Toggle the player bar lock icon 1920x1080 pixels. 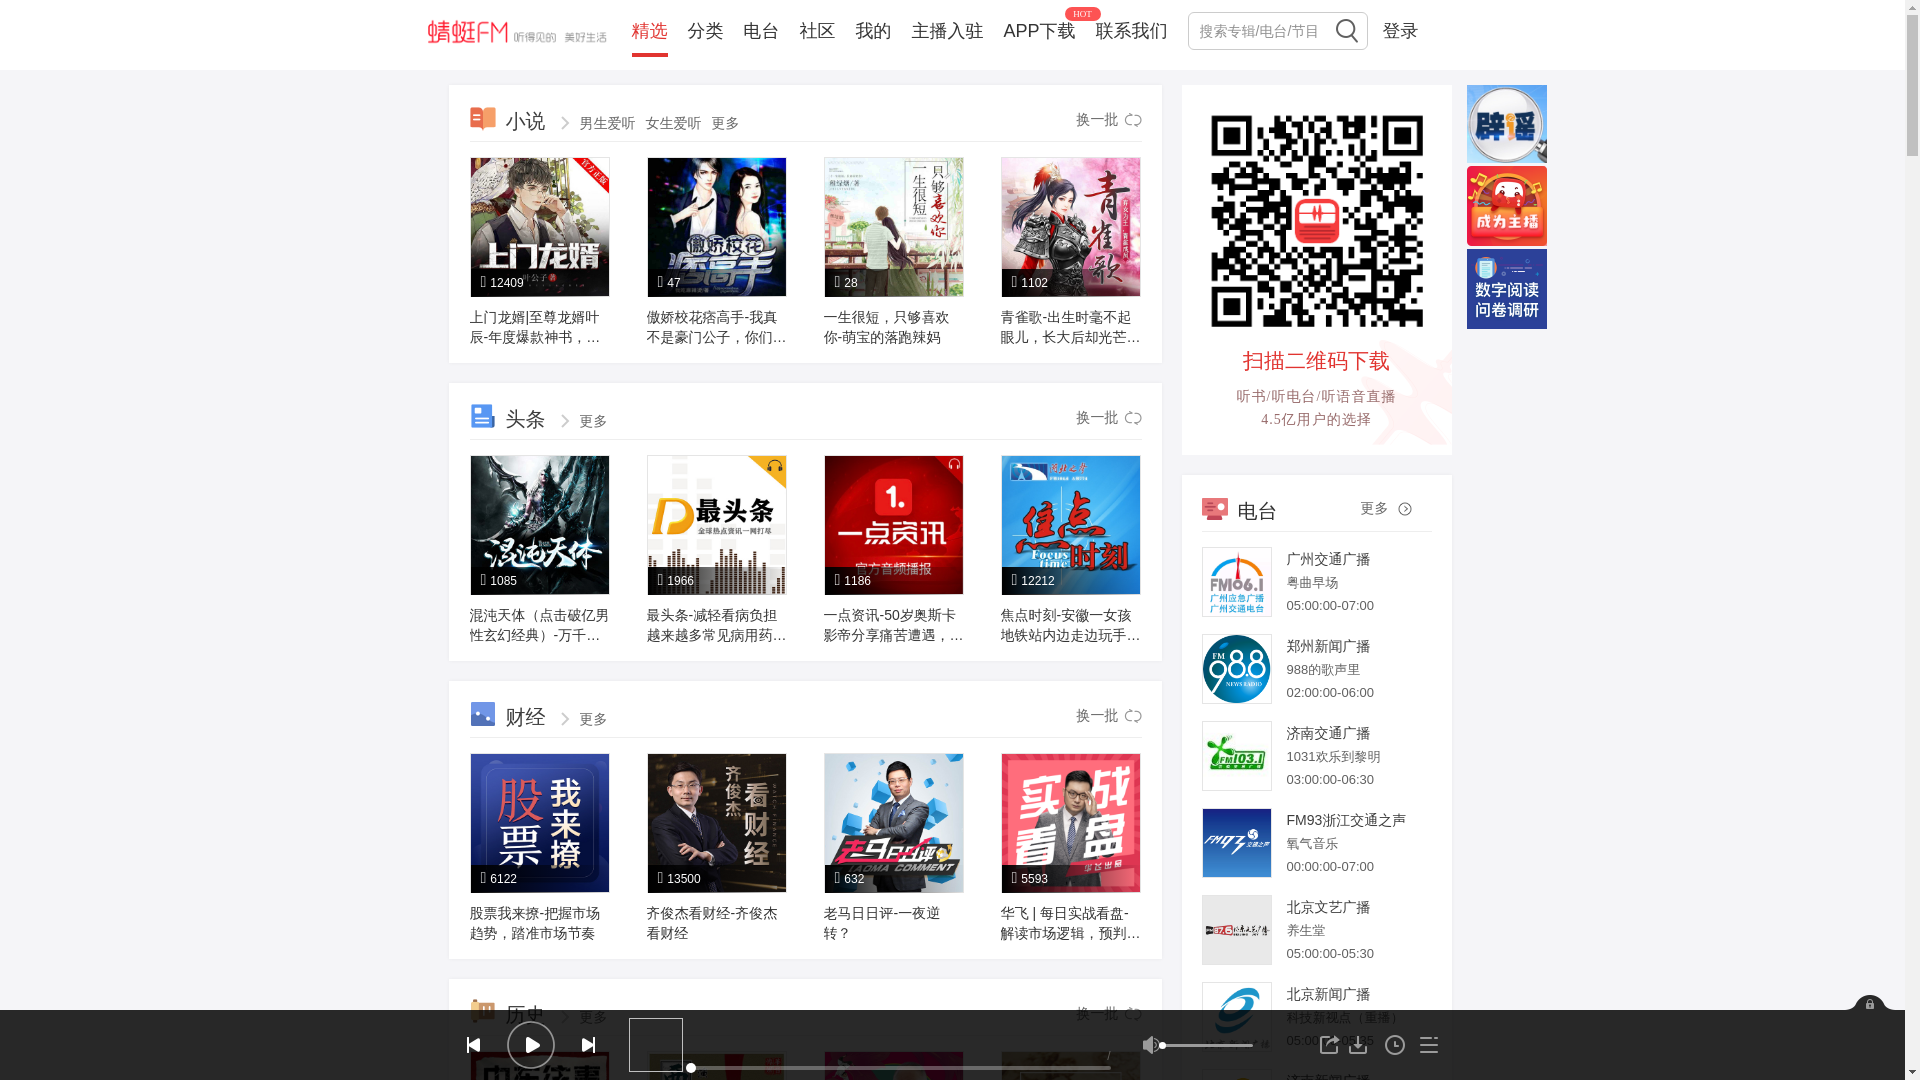pos(1869,1004)
